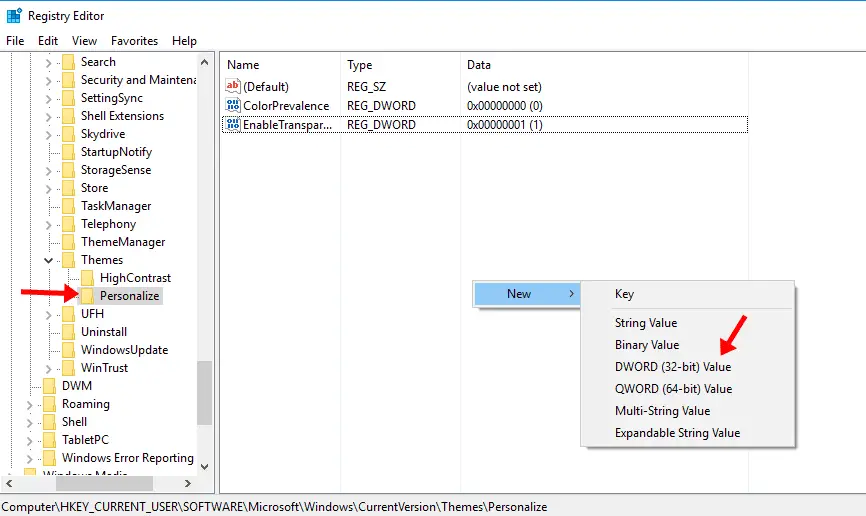Open the Favorites menu
The image size is (866, 516).
click(x=134, y=41)
